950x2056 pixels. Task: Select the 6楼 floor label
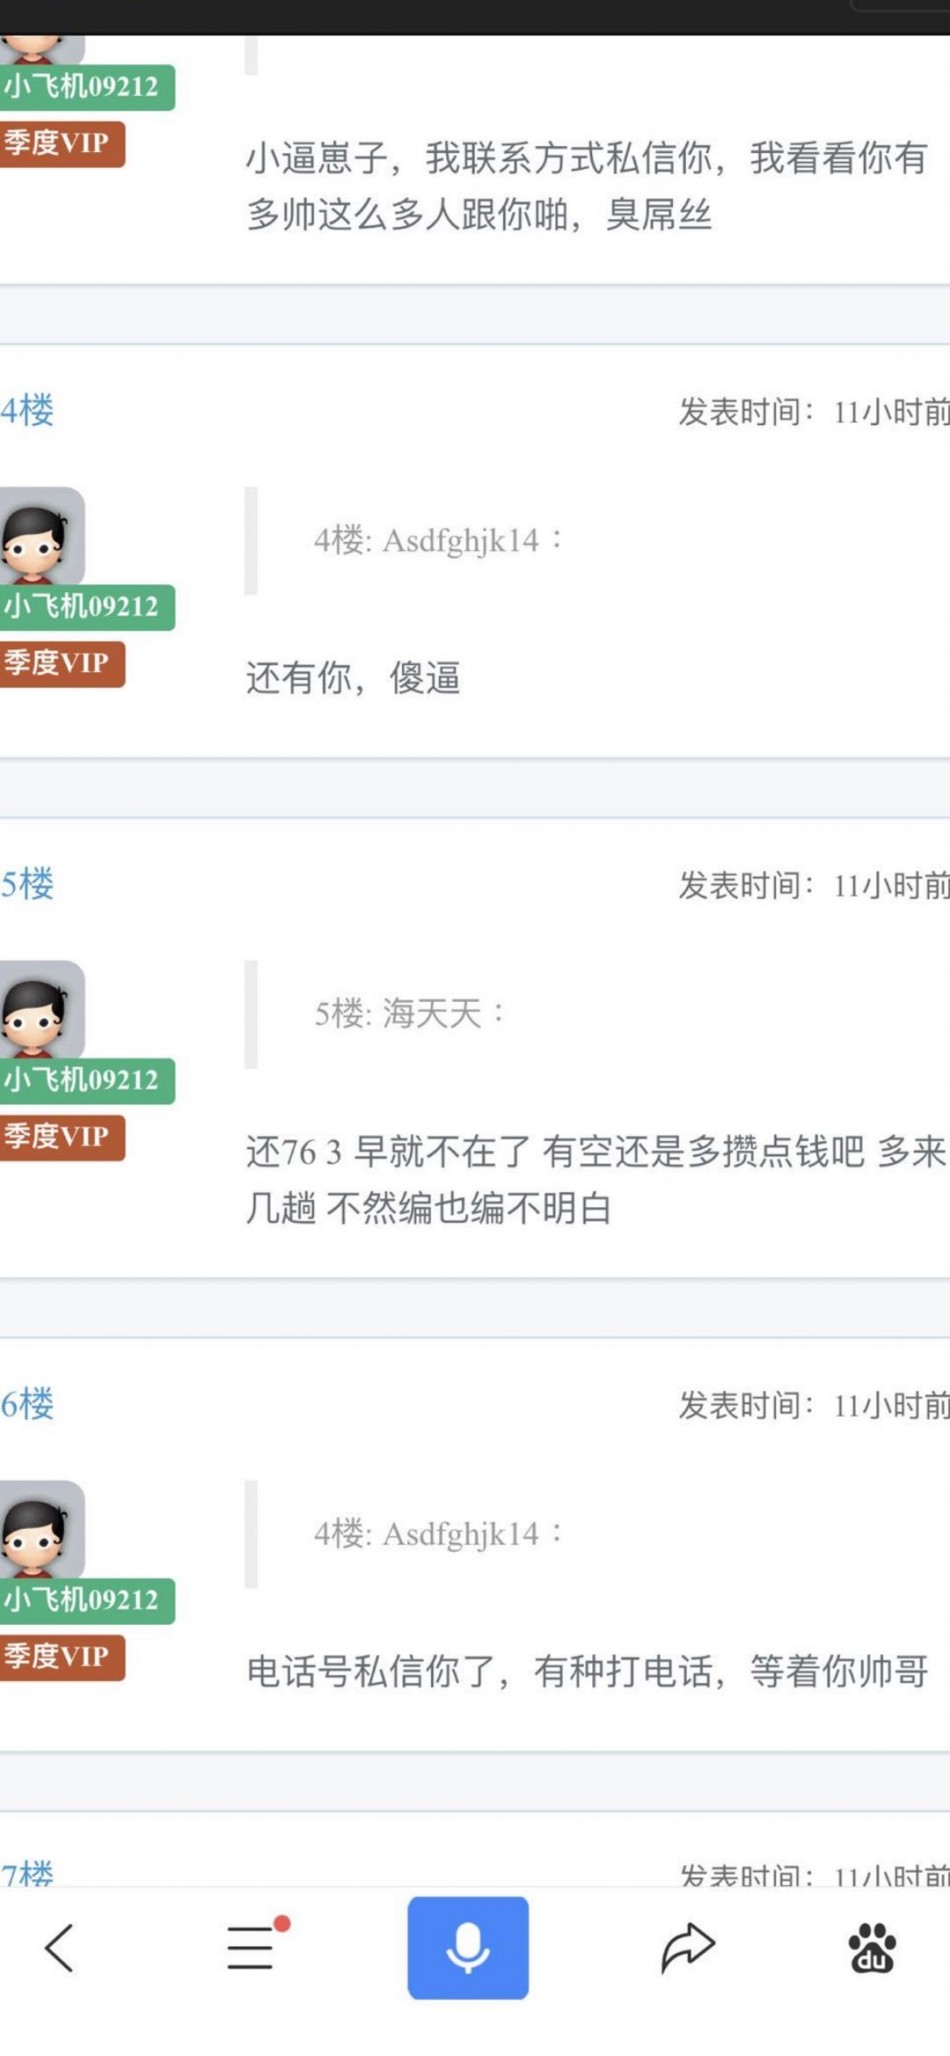27,1404
